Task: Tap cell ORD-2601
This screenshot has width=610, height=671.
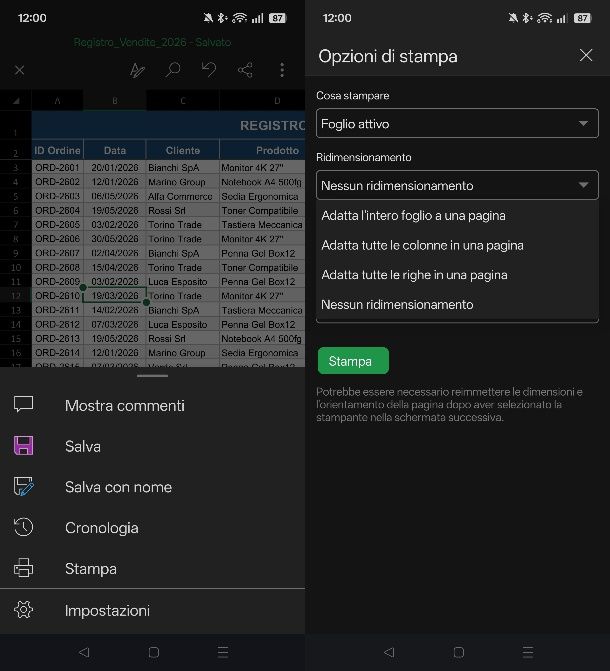Action: [57, 167]
